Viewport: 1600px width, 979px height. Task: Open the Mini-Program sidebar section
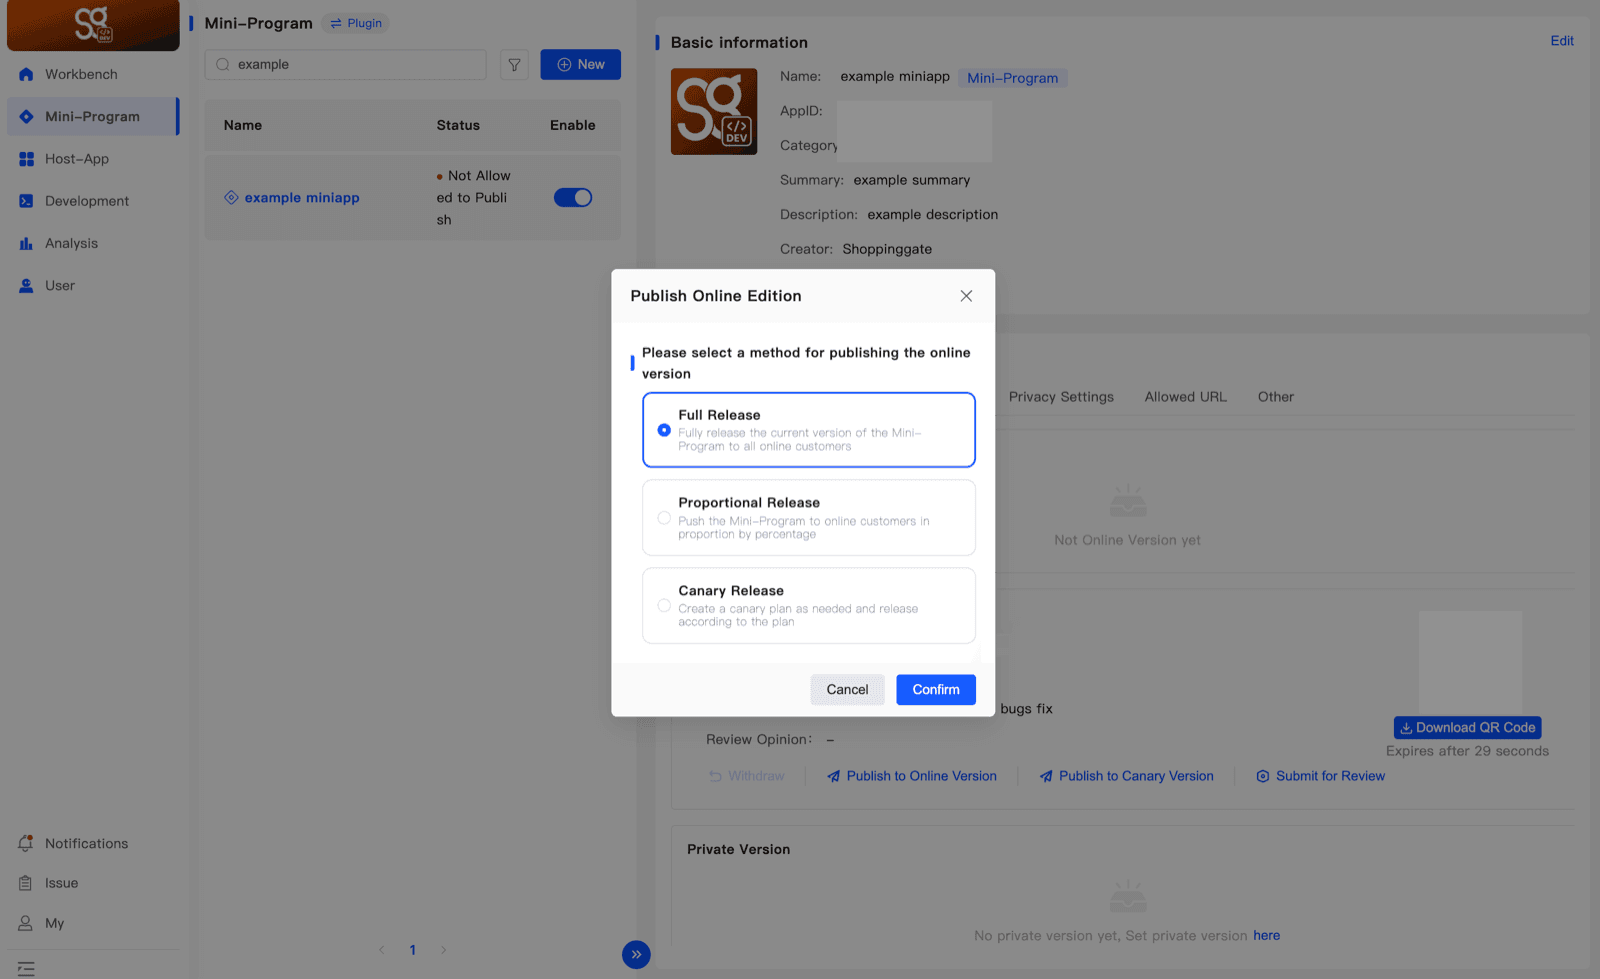pos(92,117)
